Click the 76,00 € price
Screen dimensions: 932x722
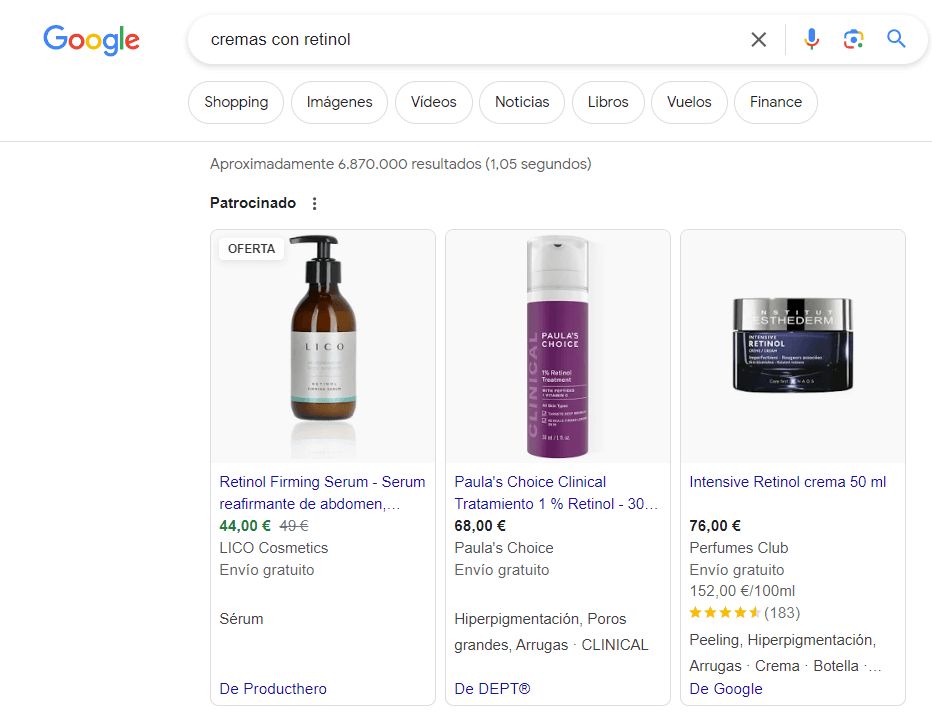click(715, 526)
